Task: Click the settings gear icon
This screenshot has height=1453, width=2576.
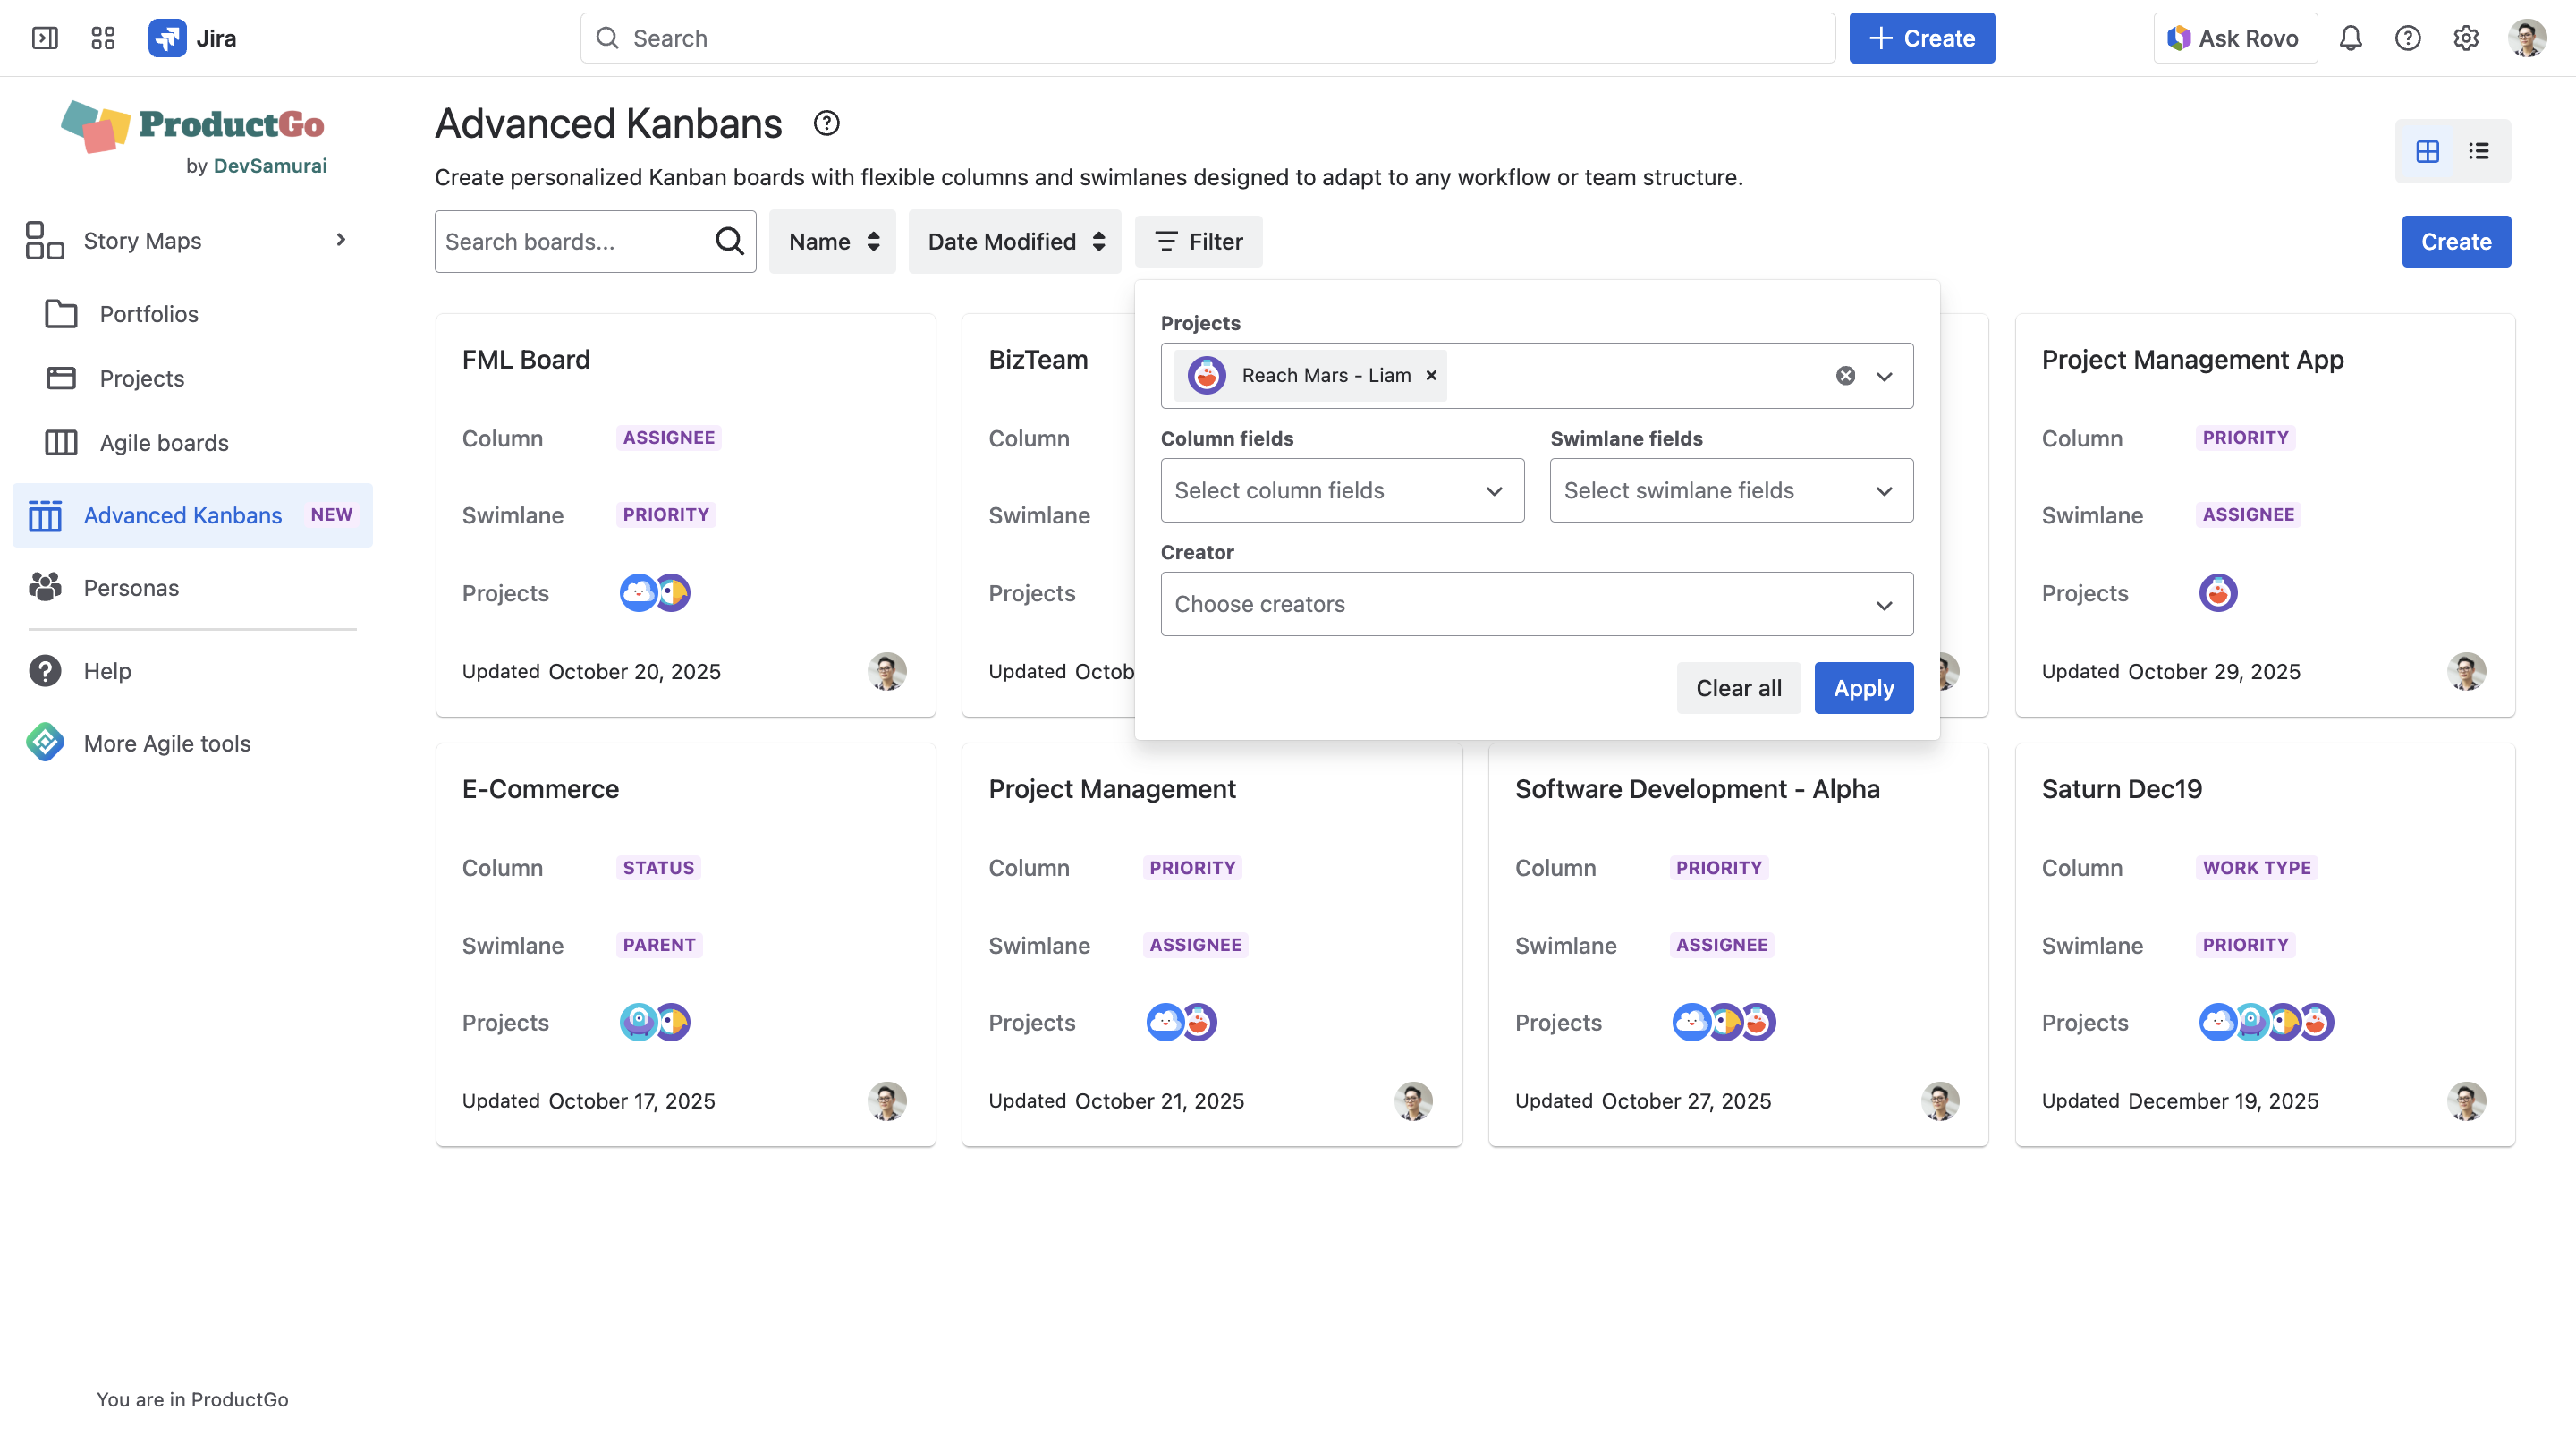Action: [2466, 38]
